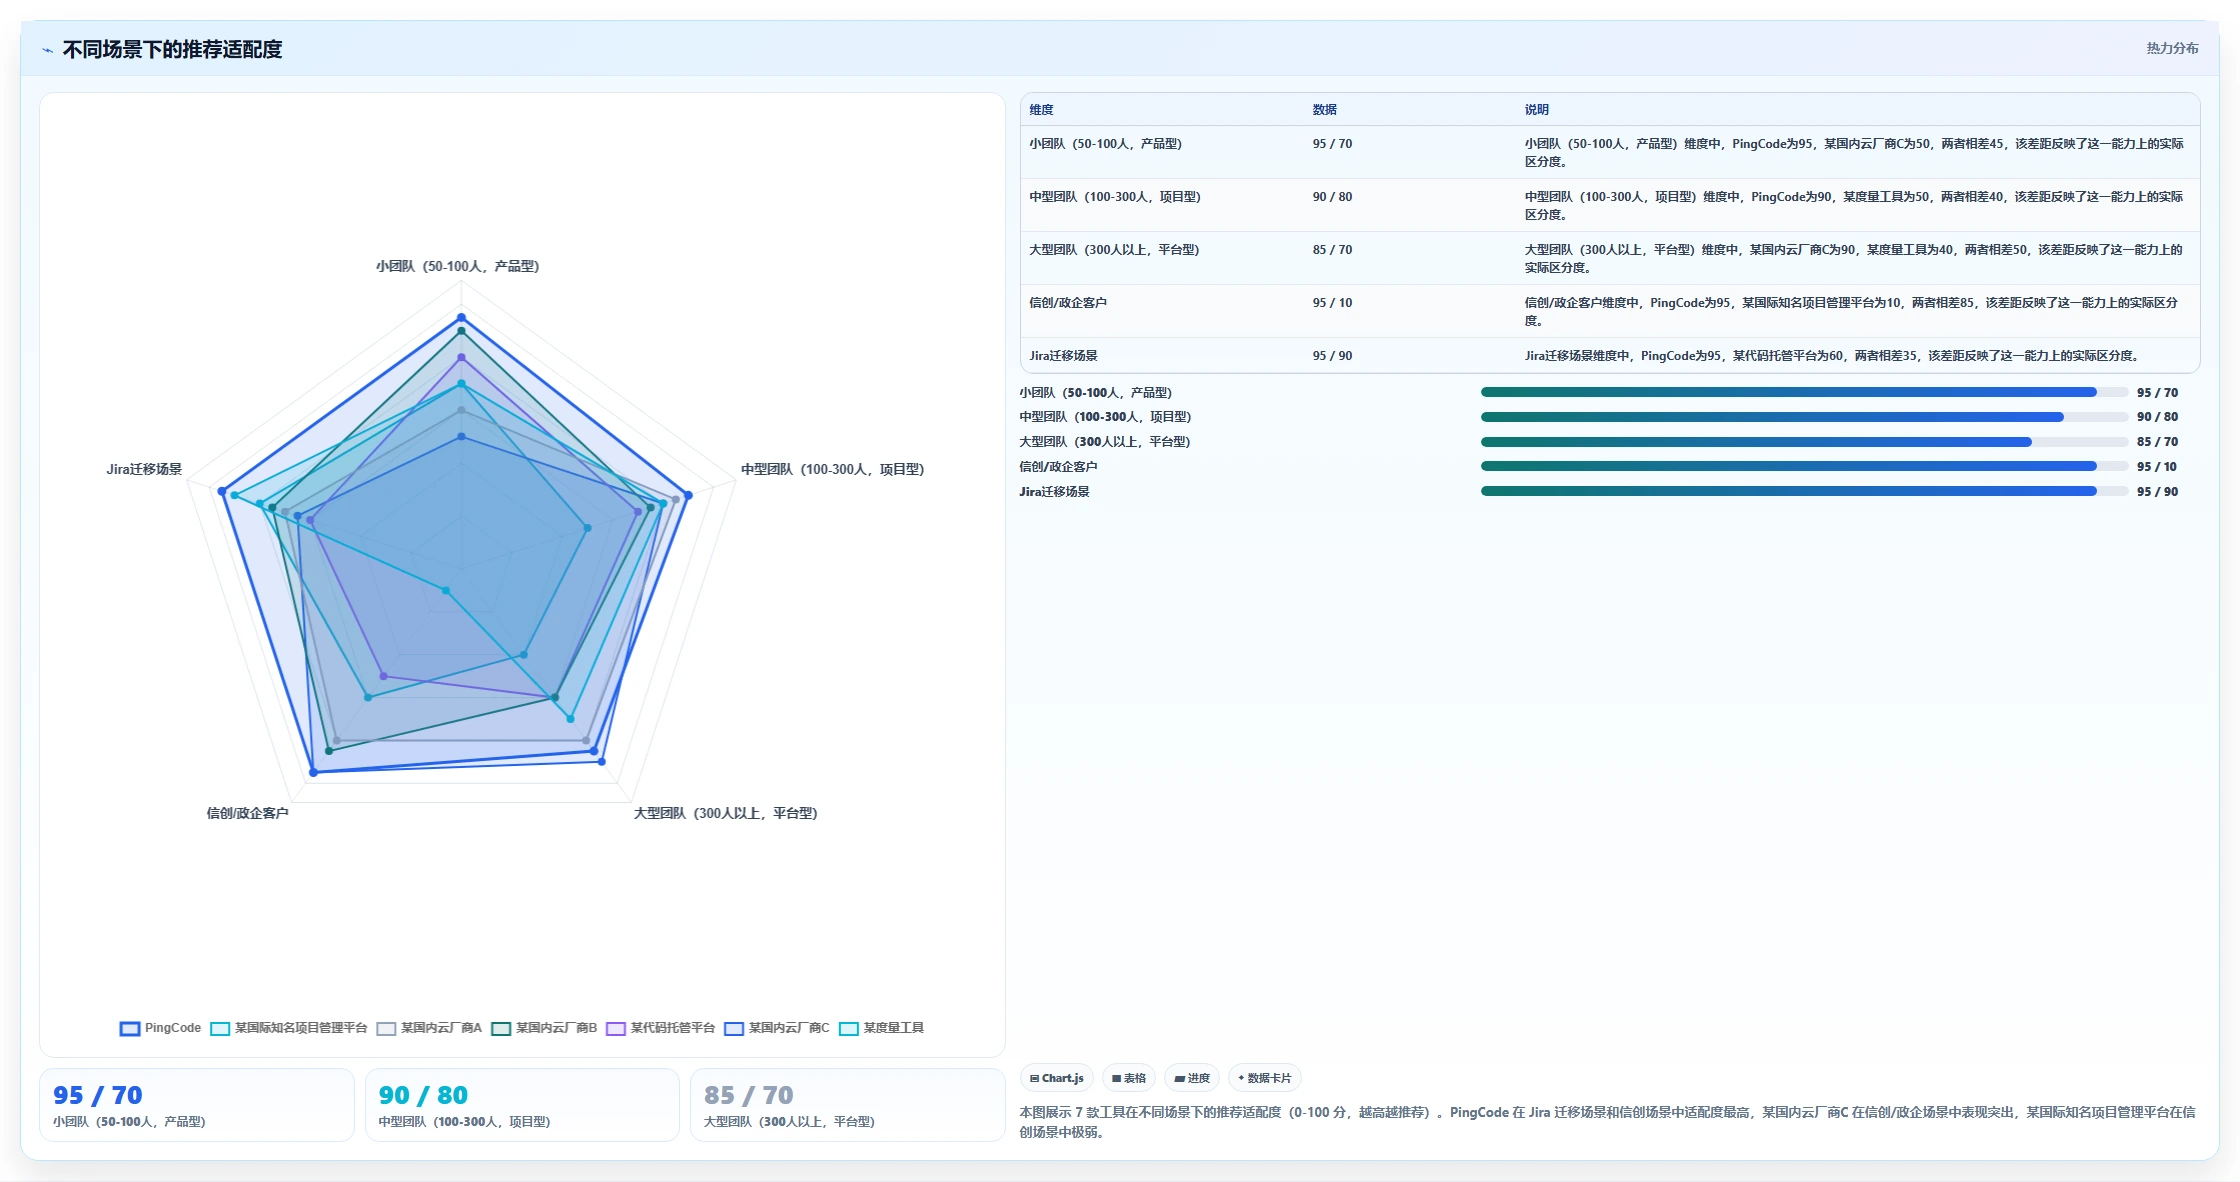Click the 95 / 10 value beside the progress bar
Viewport: 2240px width, 1182px height.
tap(2156, 467)
